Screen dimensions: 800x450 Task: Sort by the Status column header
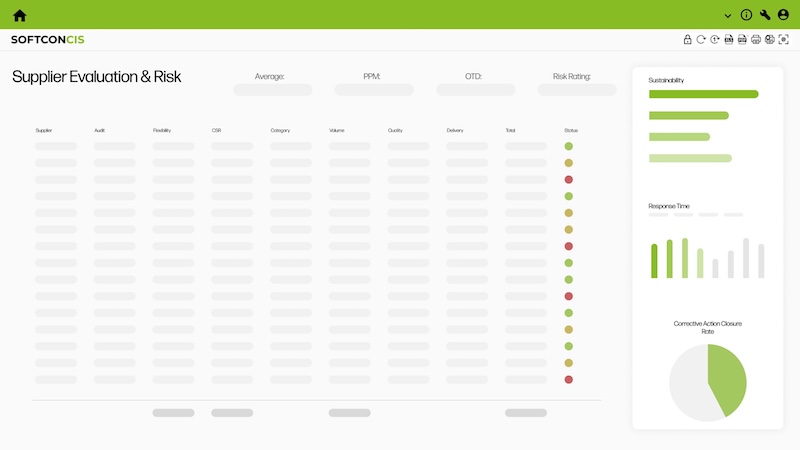click(x=571, y=131)
